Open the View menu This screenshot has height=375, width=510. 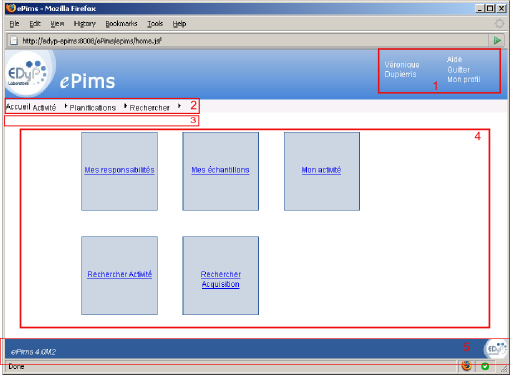pos(57,24)
